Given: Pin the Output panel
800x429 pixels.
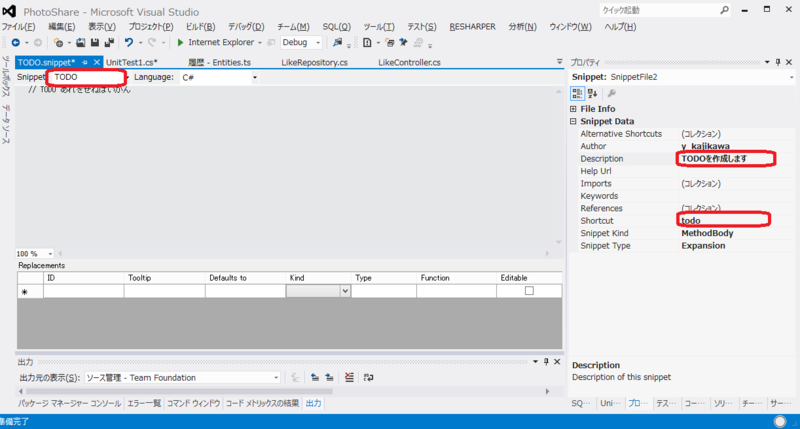Looking at the screenshot, I should click(546, 362).
